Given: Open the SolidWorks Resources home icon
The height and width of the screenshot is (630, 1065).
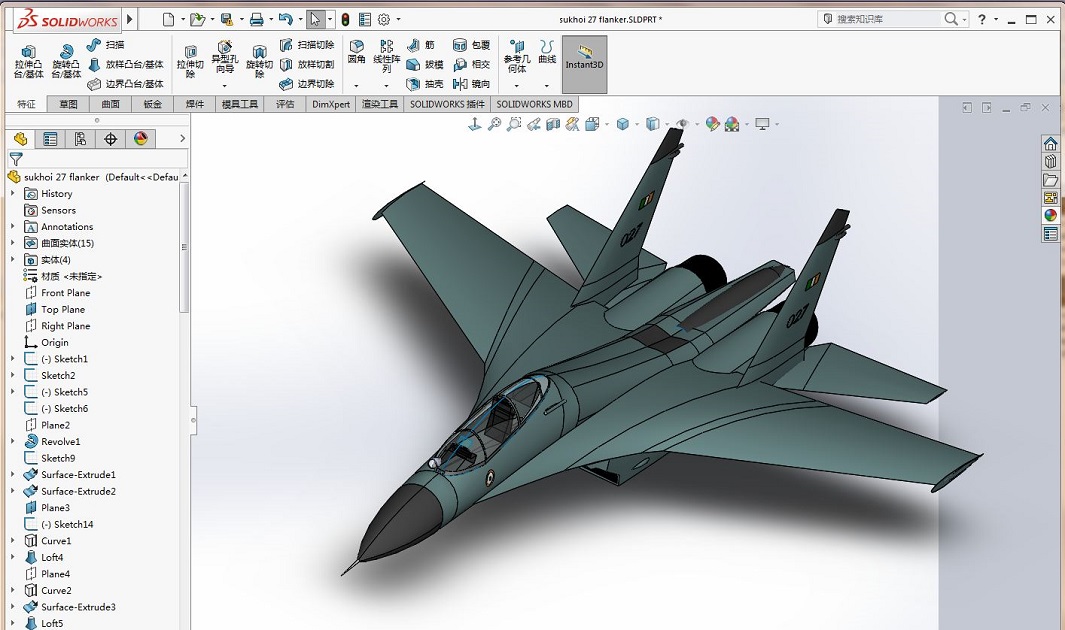Looking at the screenshot, I should [1050, 143].
